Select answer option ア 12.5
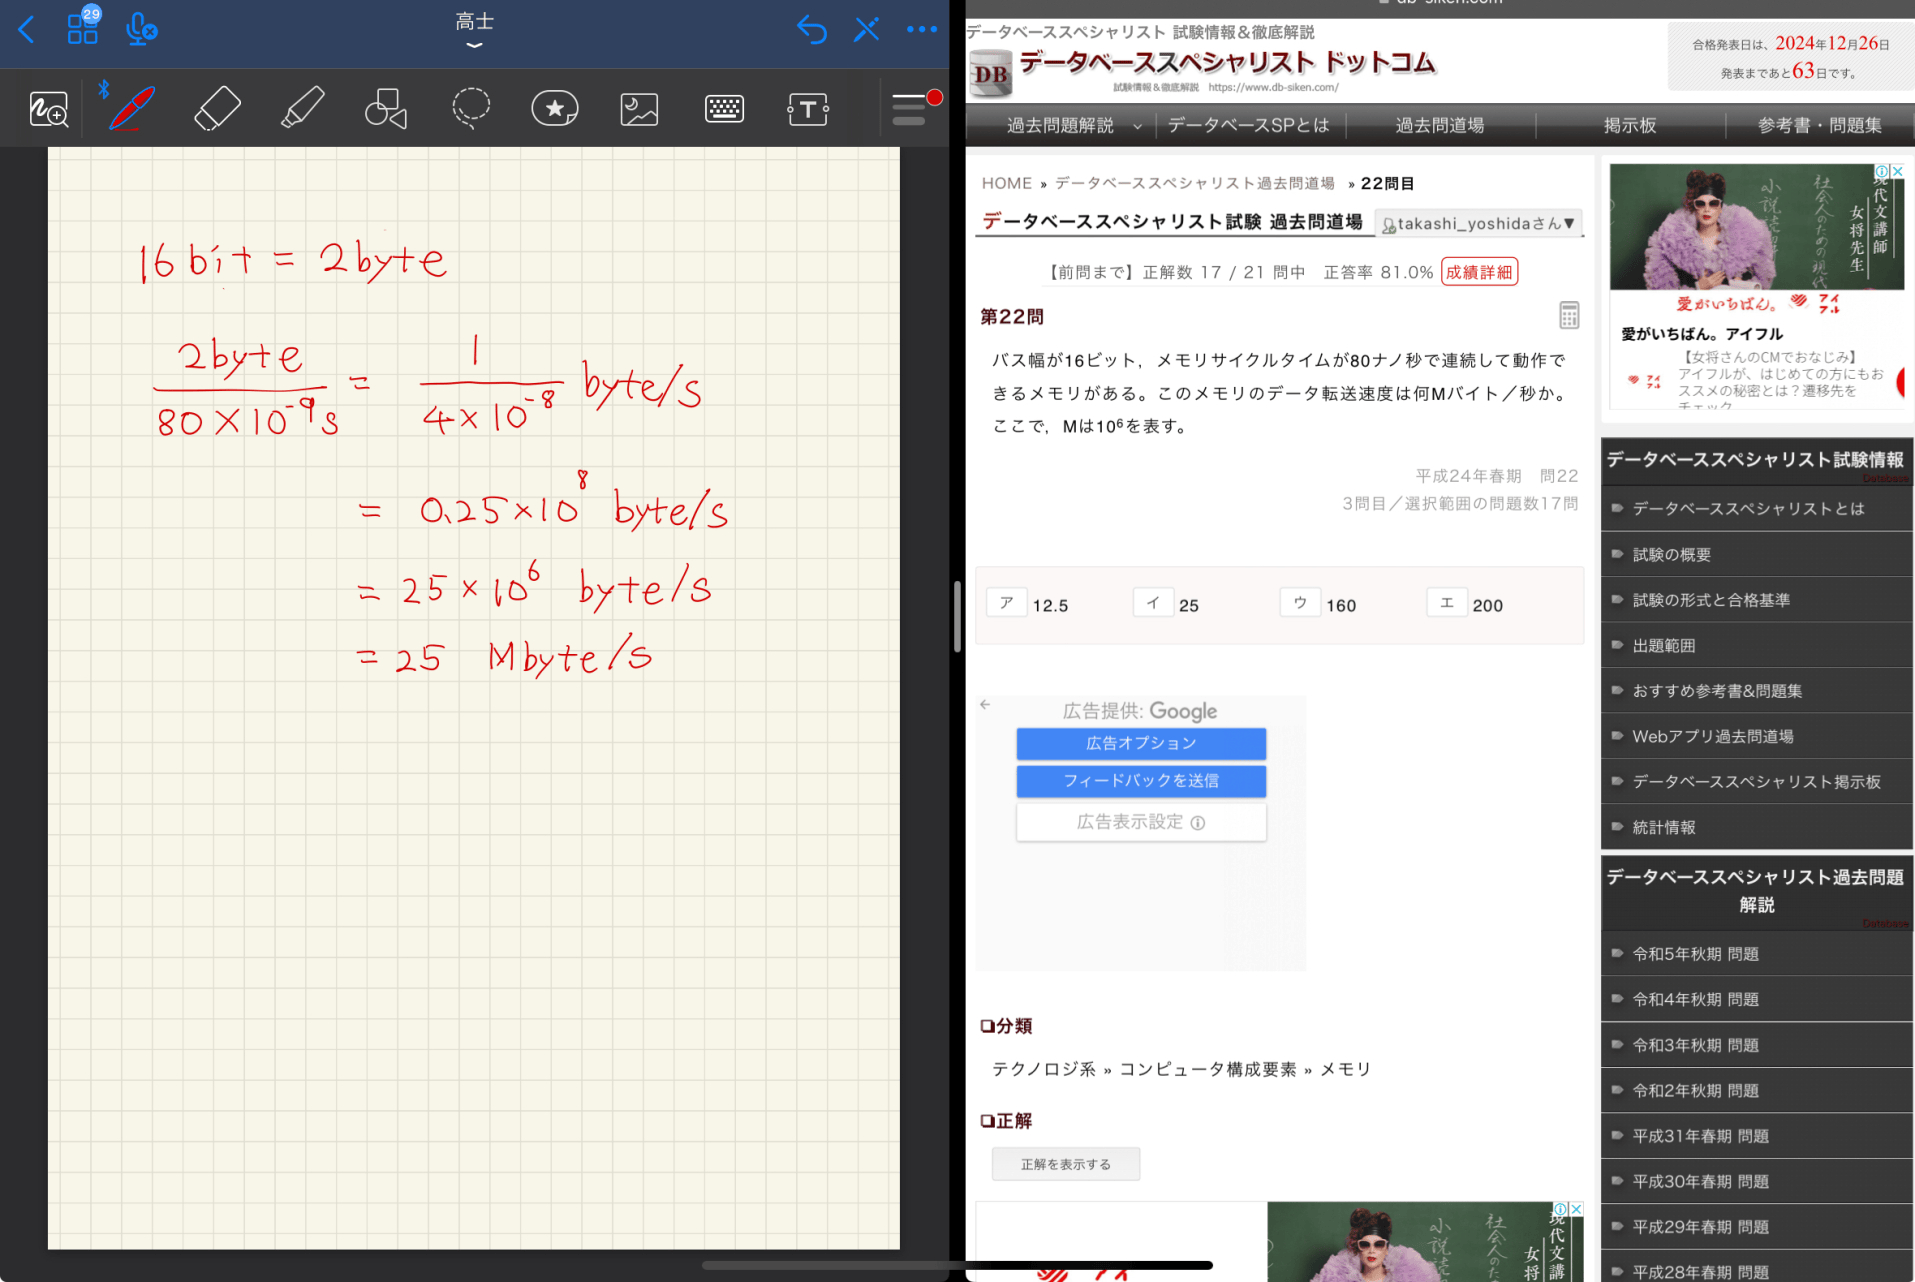 click(x=1007, y=603)
